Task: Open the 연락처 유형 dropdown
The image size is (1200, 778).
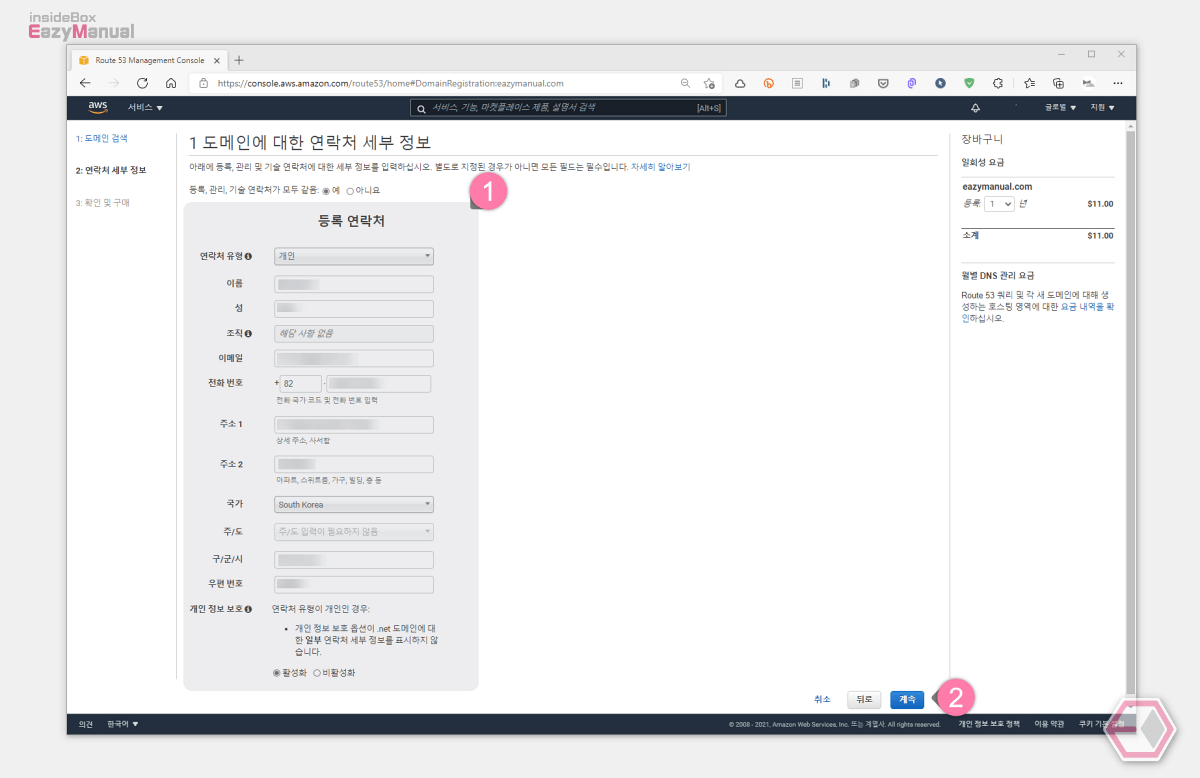Action: tap(353, 256)
